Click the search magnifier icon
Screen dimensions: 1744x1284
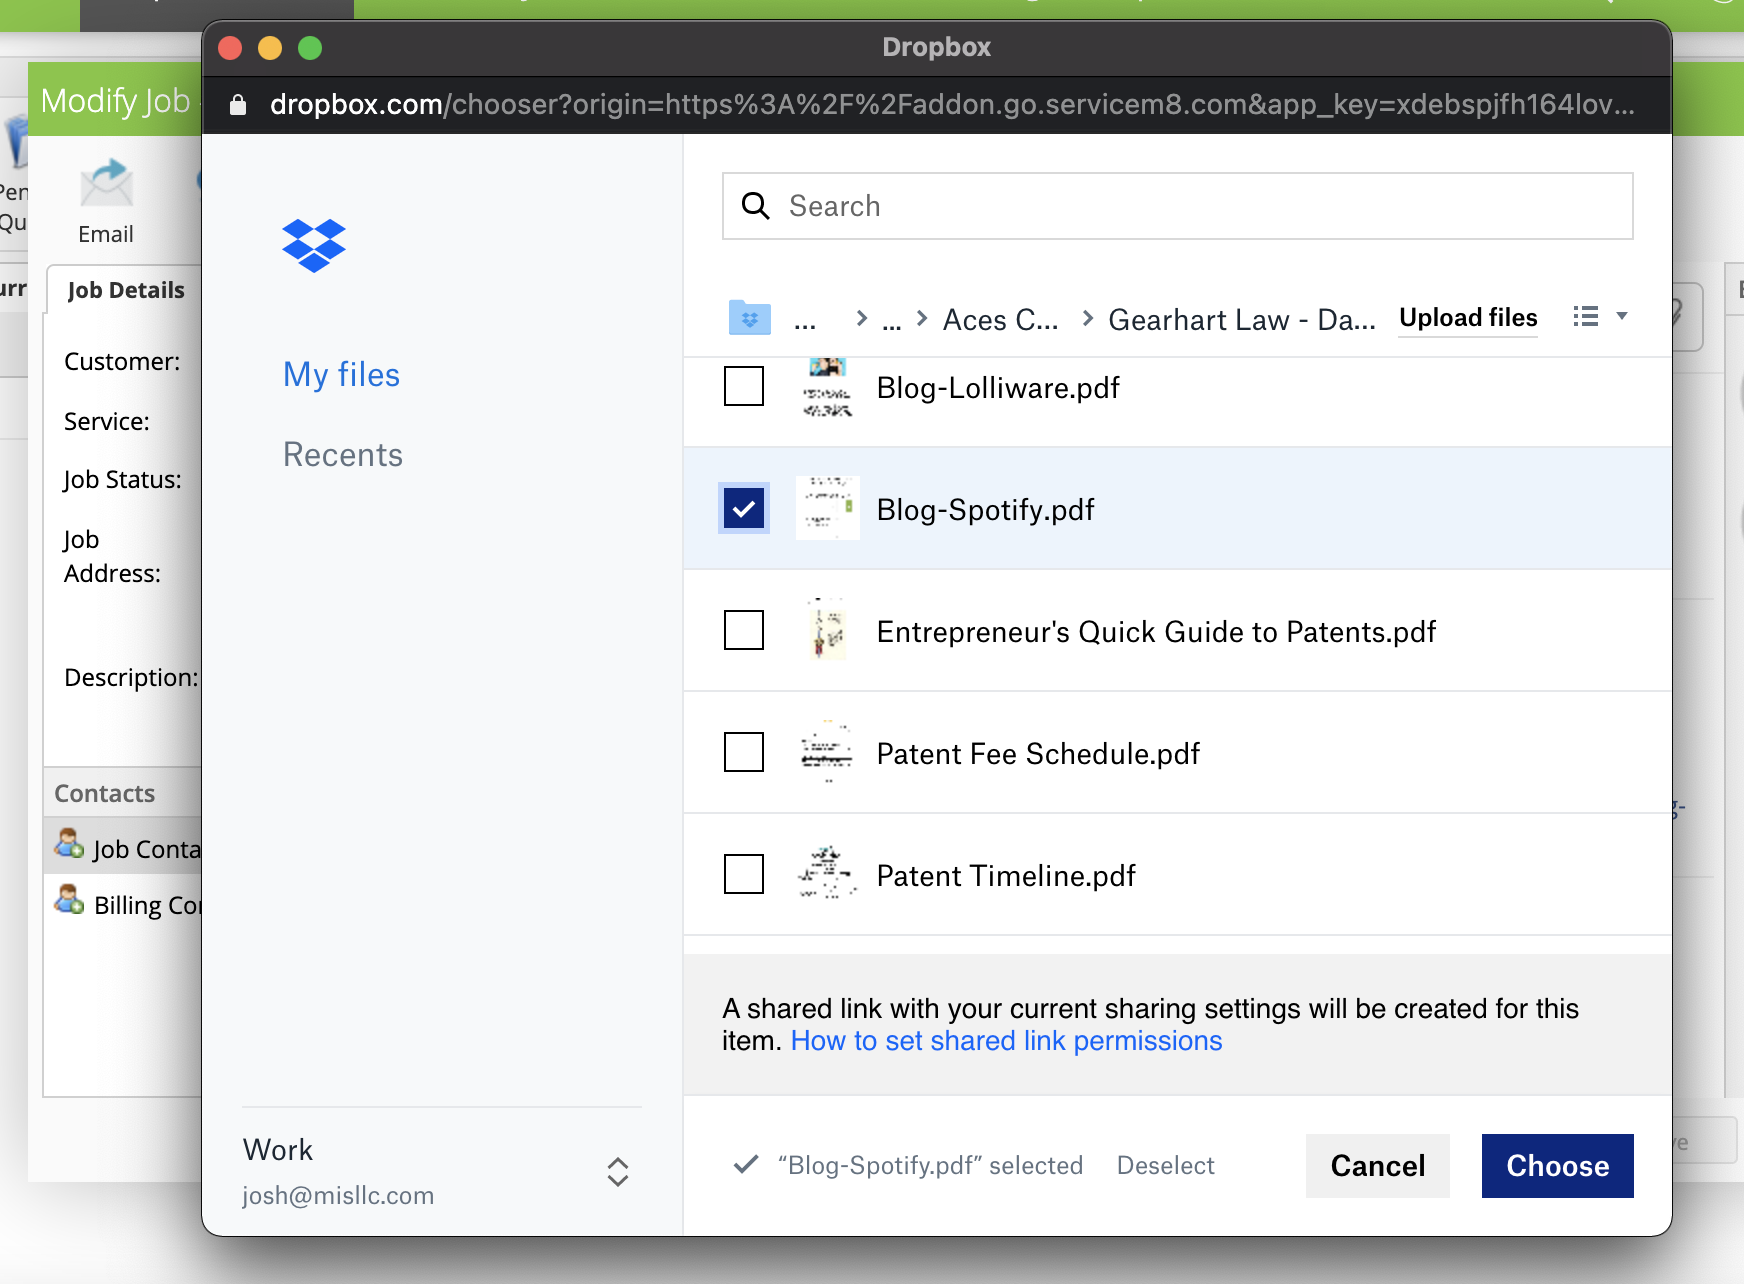(x=756, y=206)
